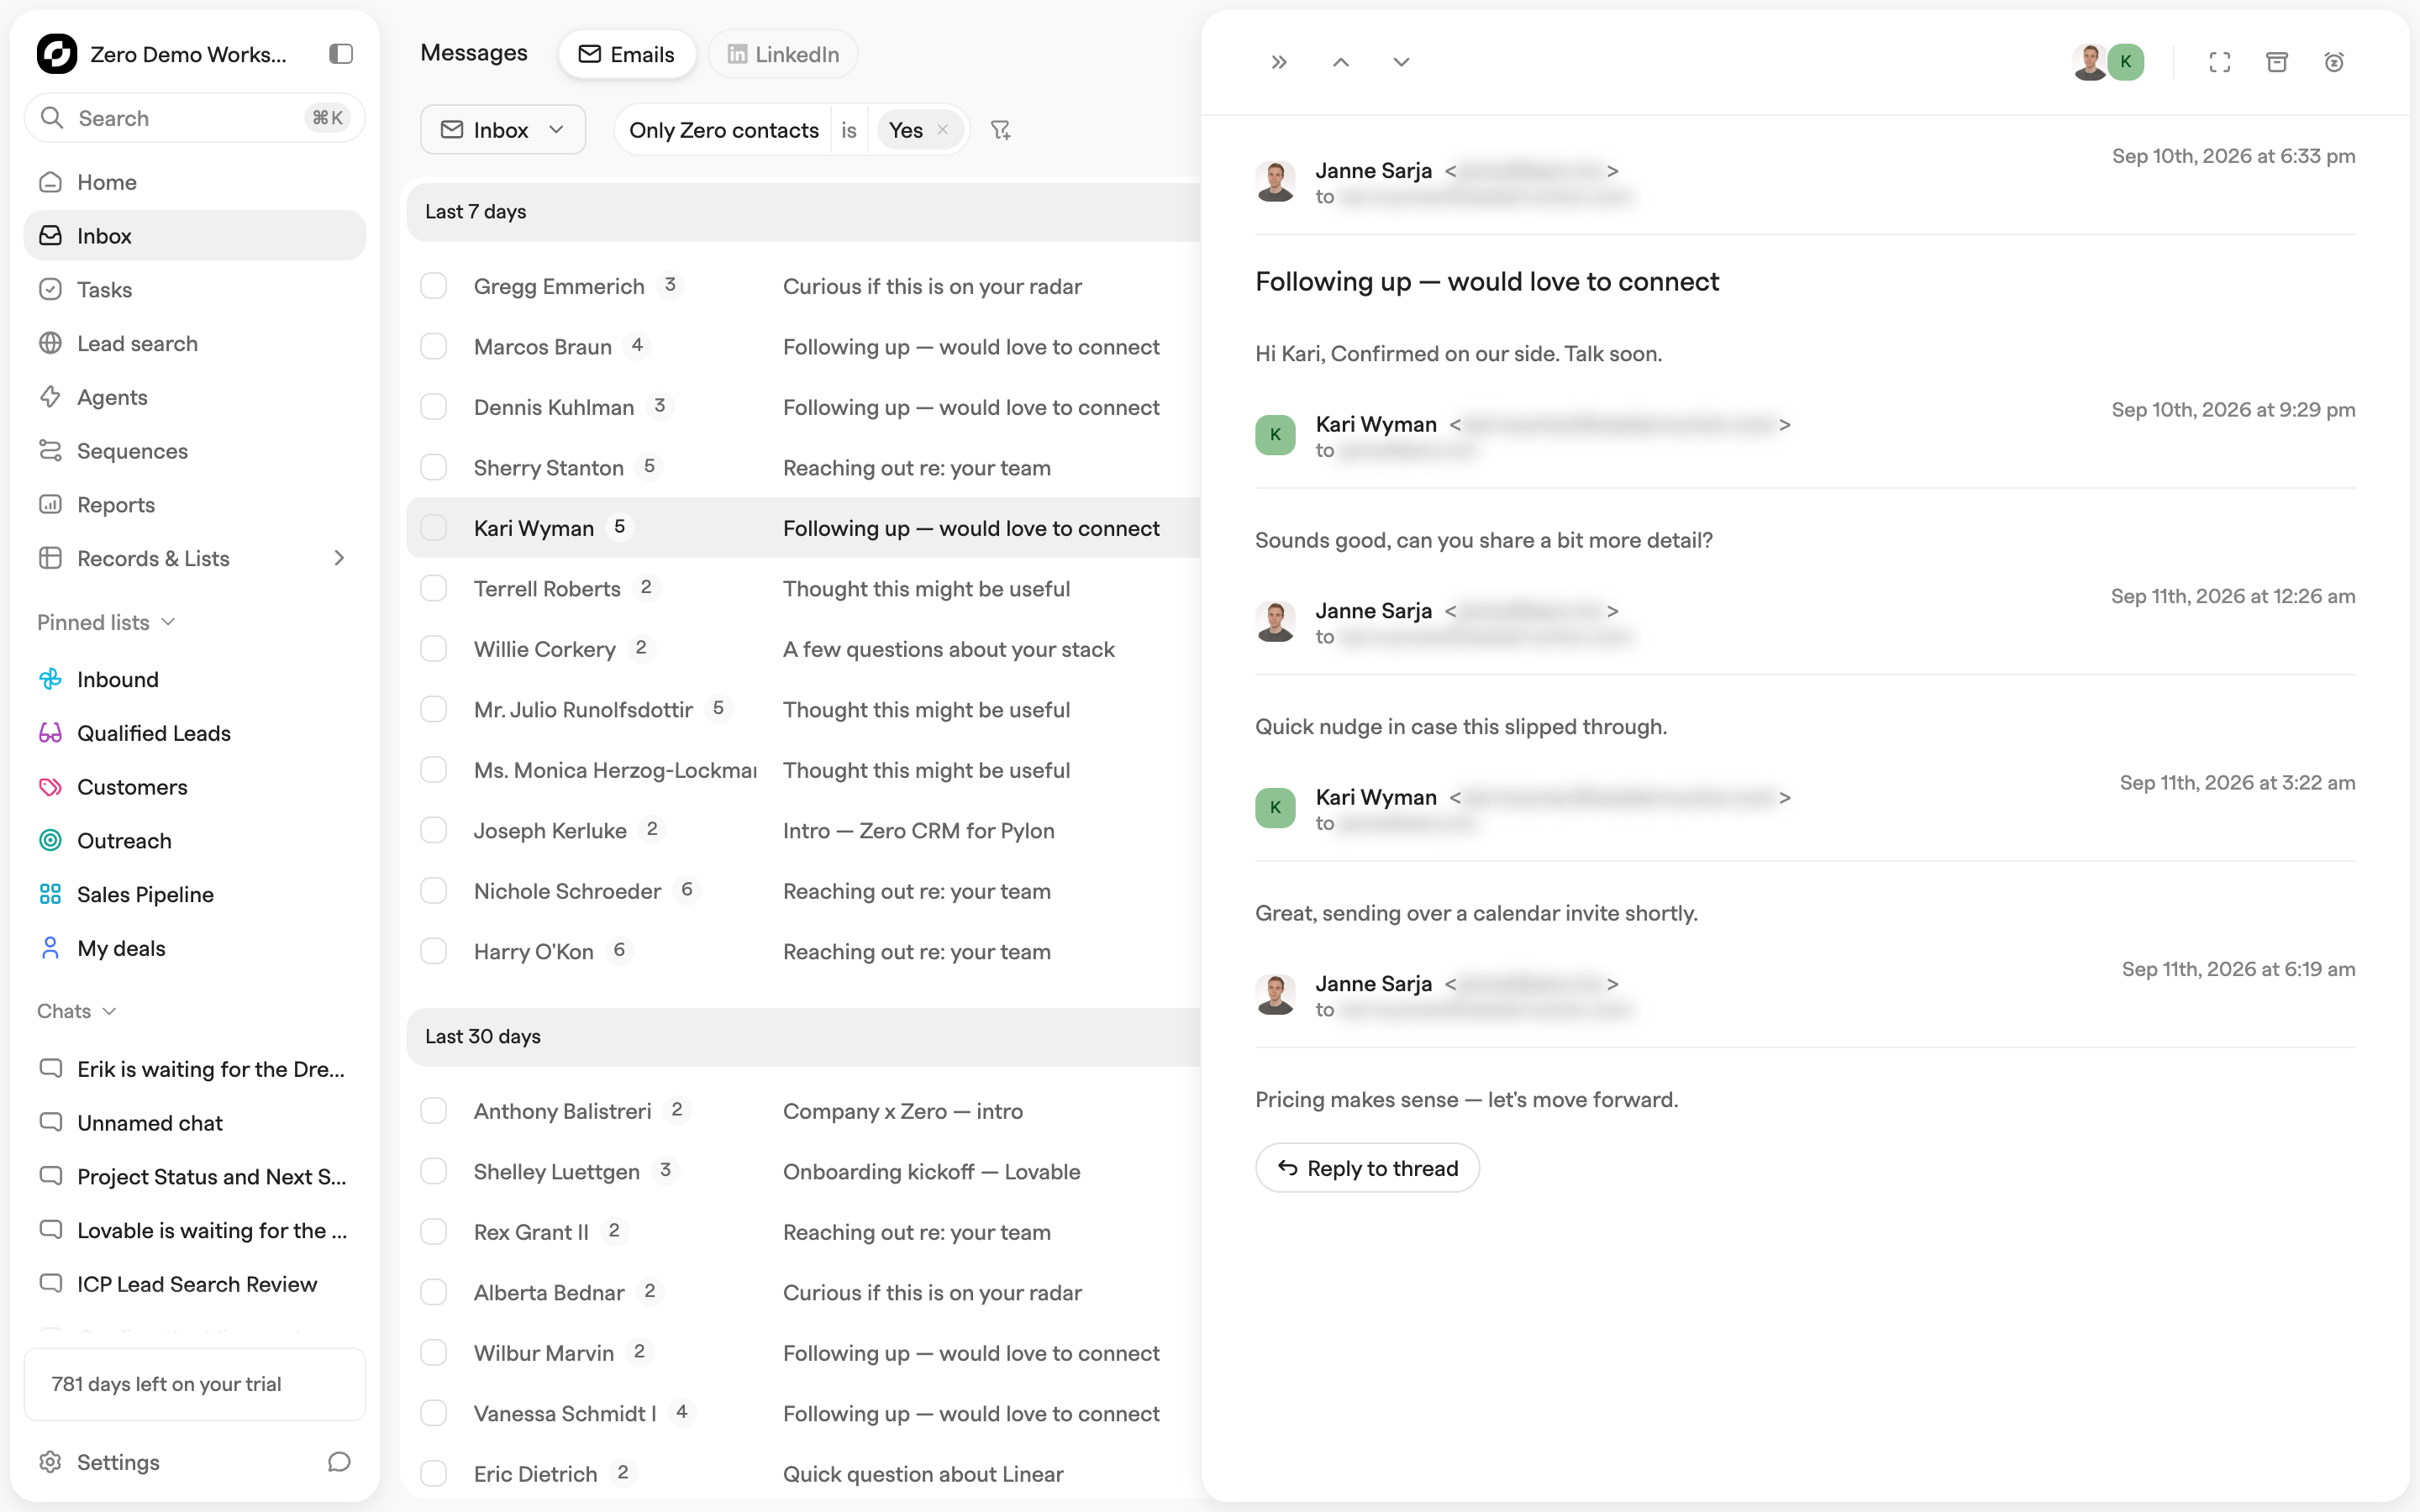Image resolution: width=2420 pixels, height=1512 pixels.
Task: Go to next thread arrow
Action: point(1401,62)
